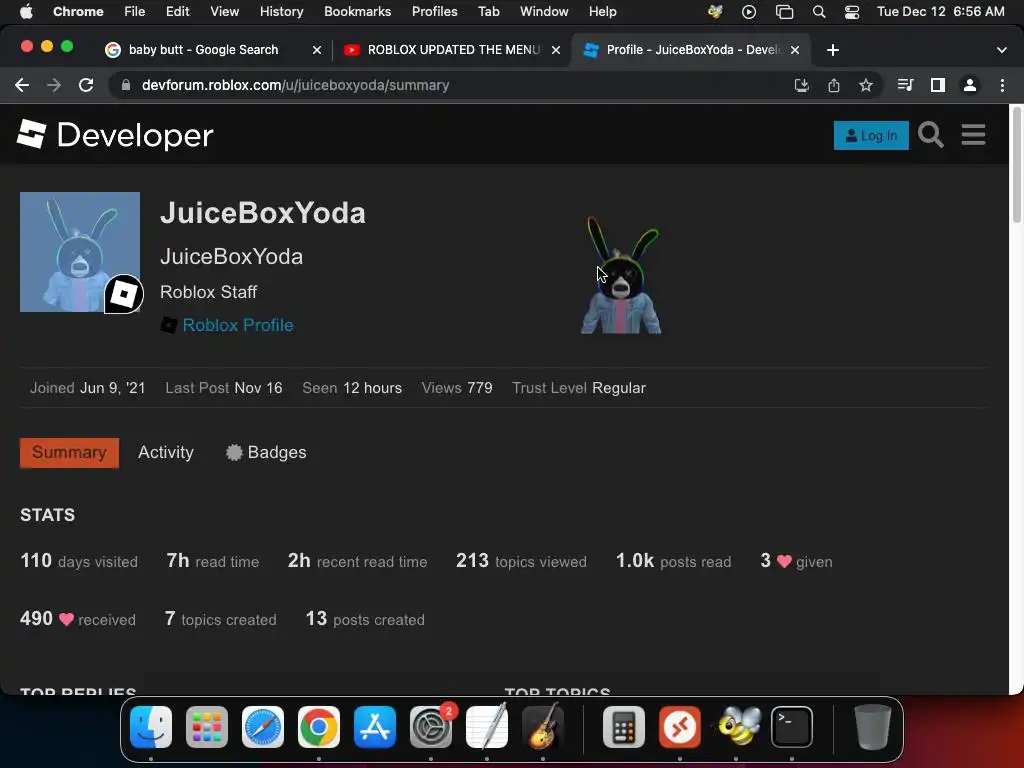Expand the tab search dropdown arrow
The height and width of the screenshot is (768, 1024).
tap(1002, 50)
